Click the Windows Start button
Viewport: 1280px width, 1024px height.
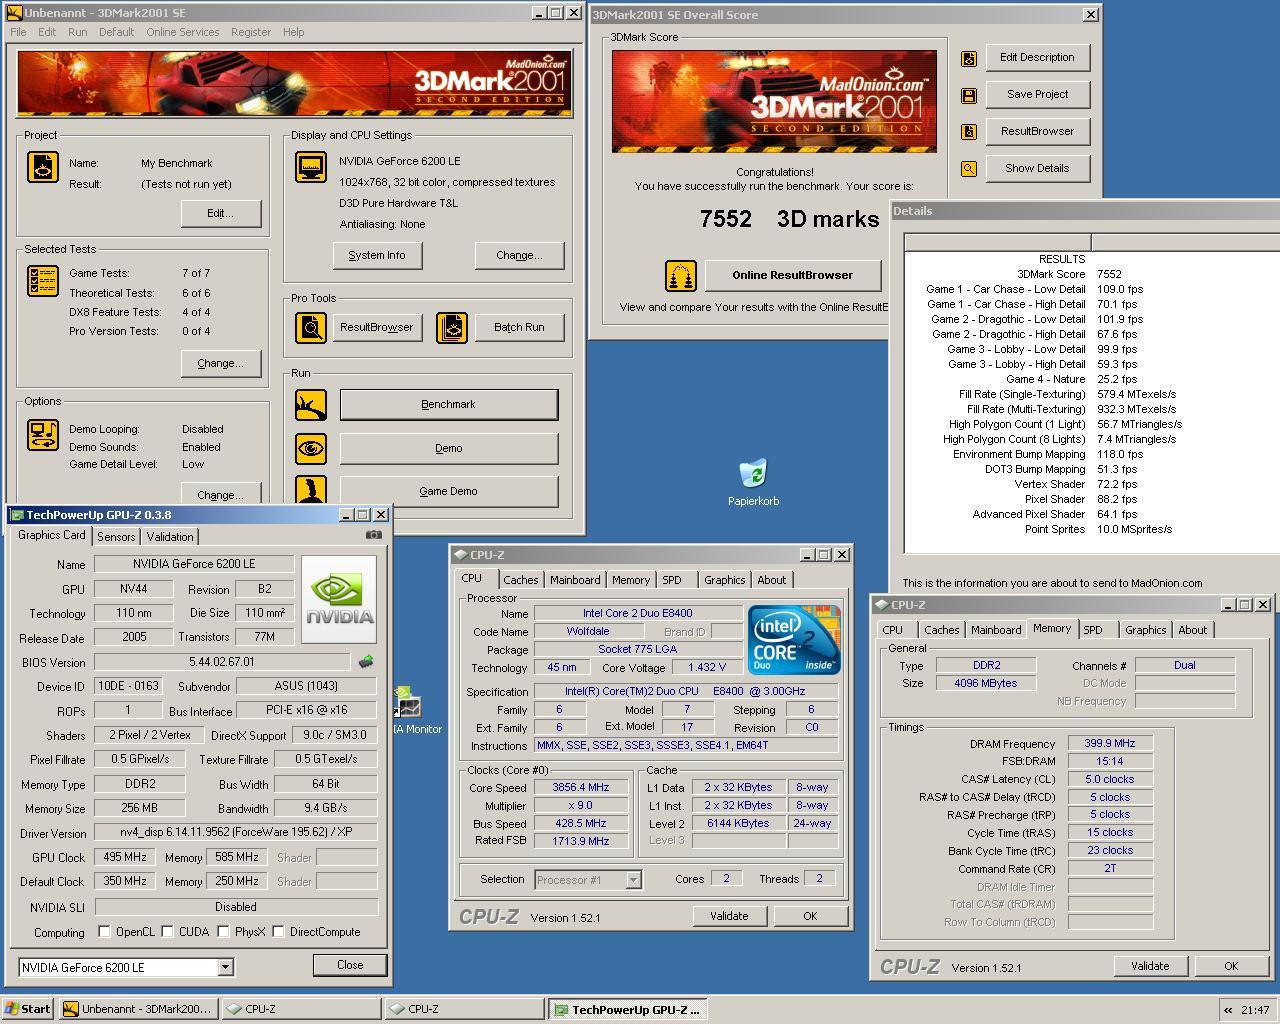[29, 1010]
